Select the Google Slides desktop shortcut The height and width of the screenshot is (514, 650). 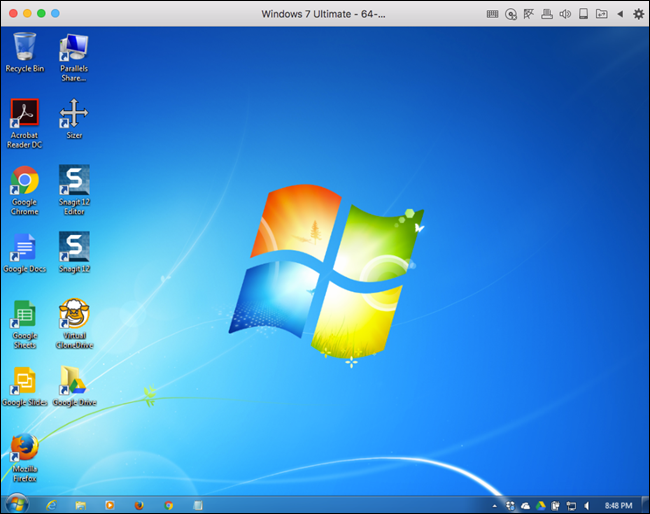point(24,387)
